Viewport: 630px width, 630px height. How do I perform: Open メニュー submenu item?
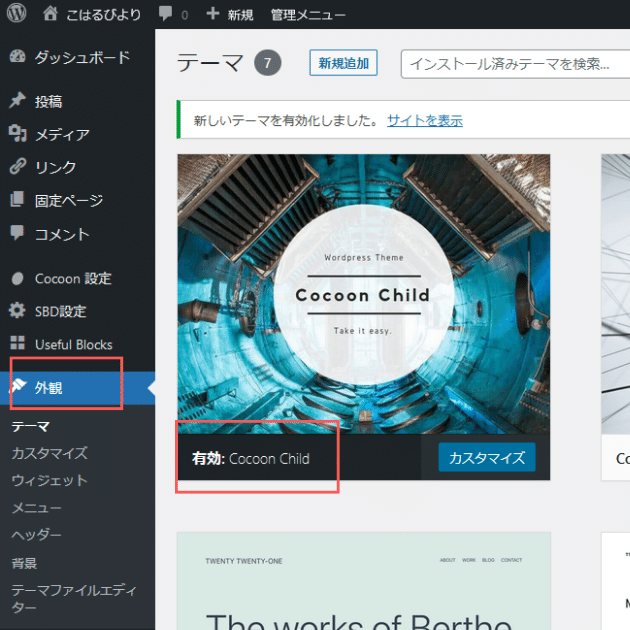[x=37, y=508]
